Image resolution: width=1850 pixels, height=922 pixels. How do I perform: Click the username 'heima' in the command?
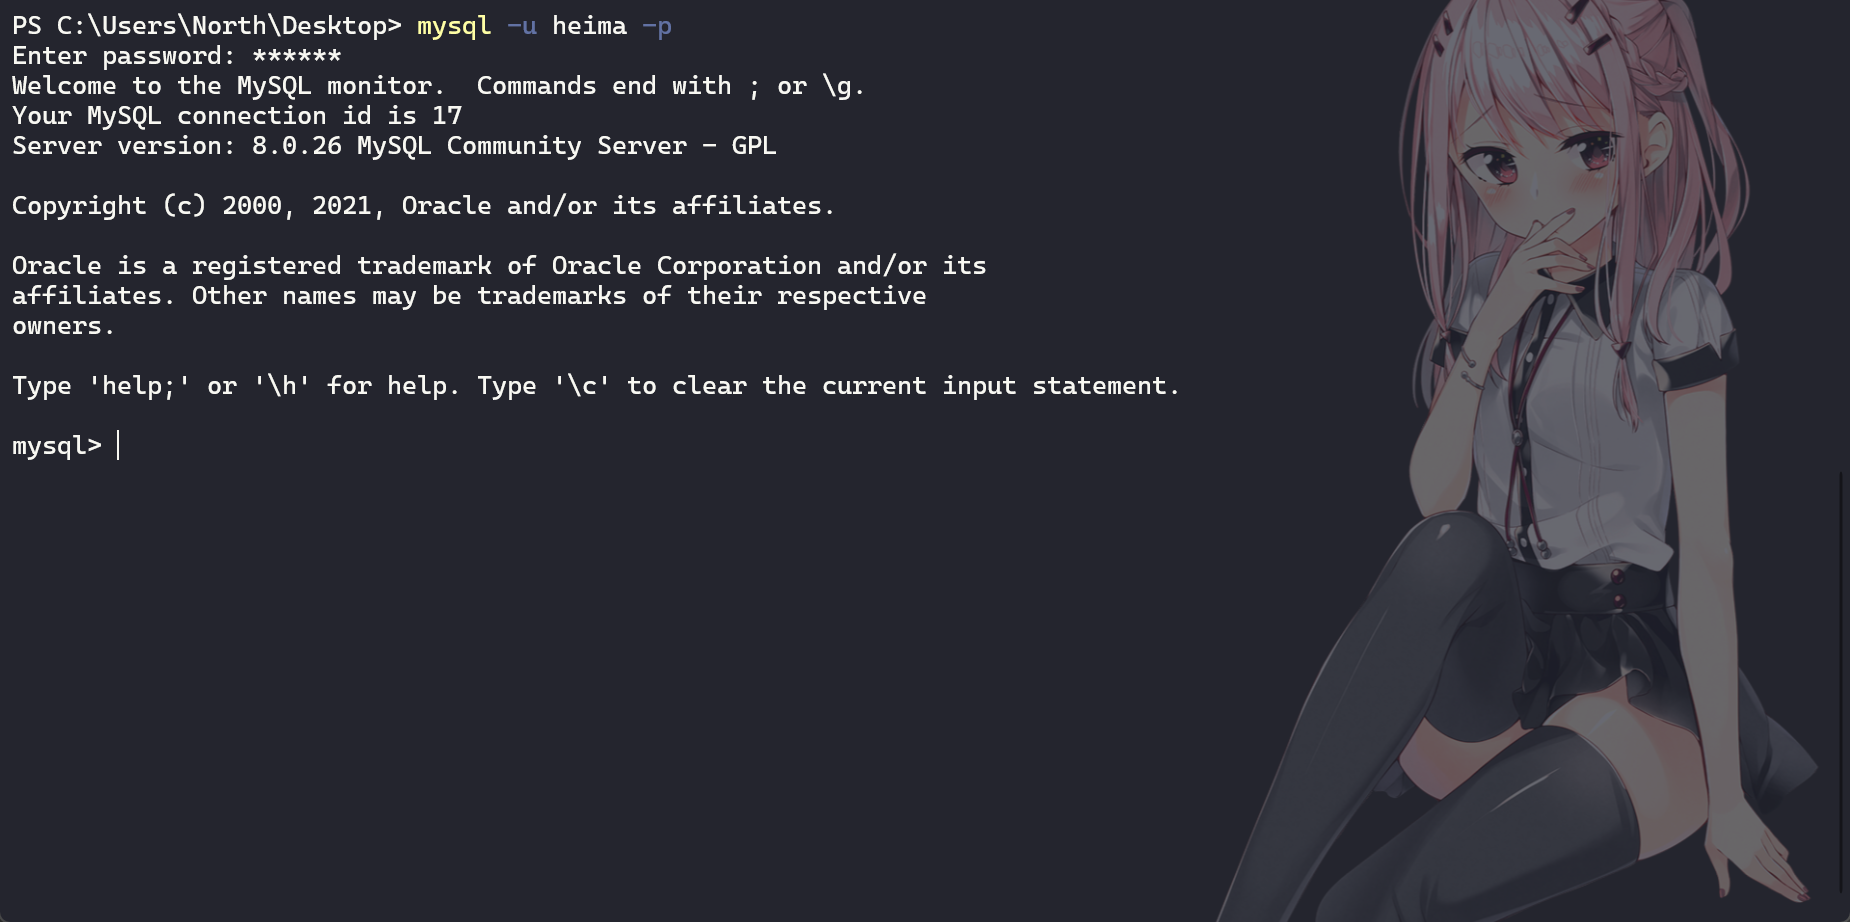(589, 26)
